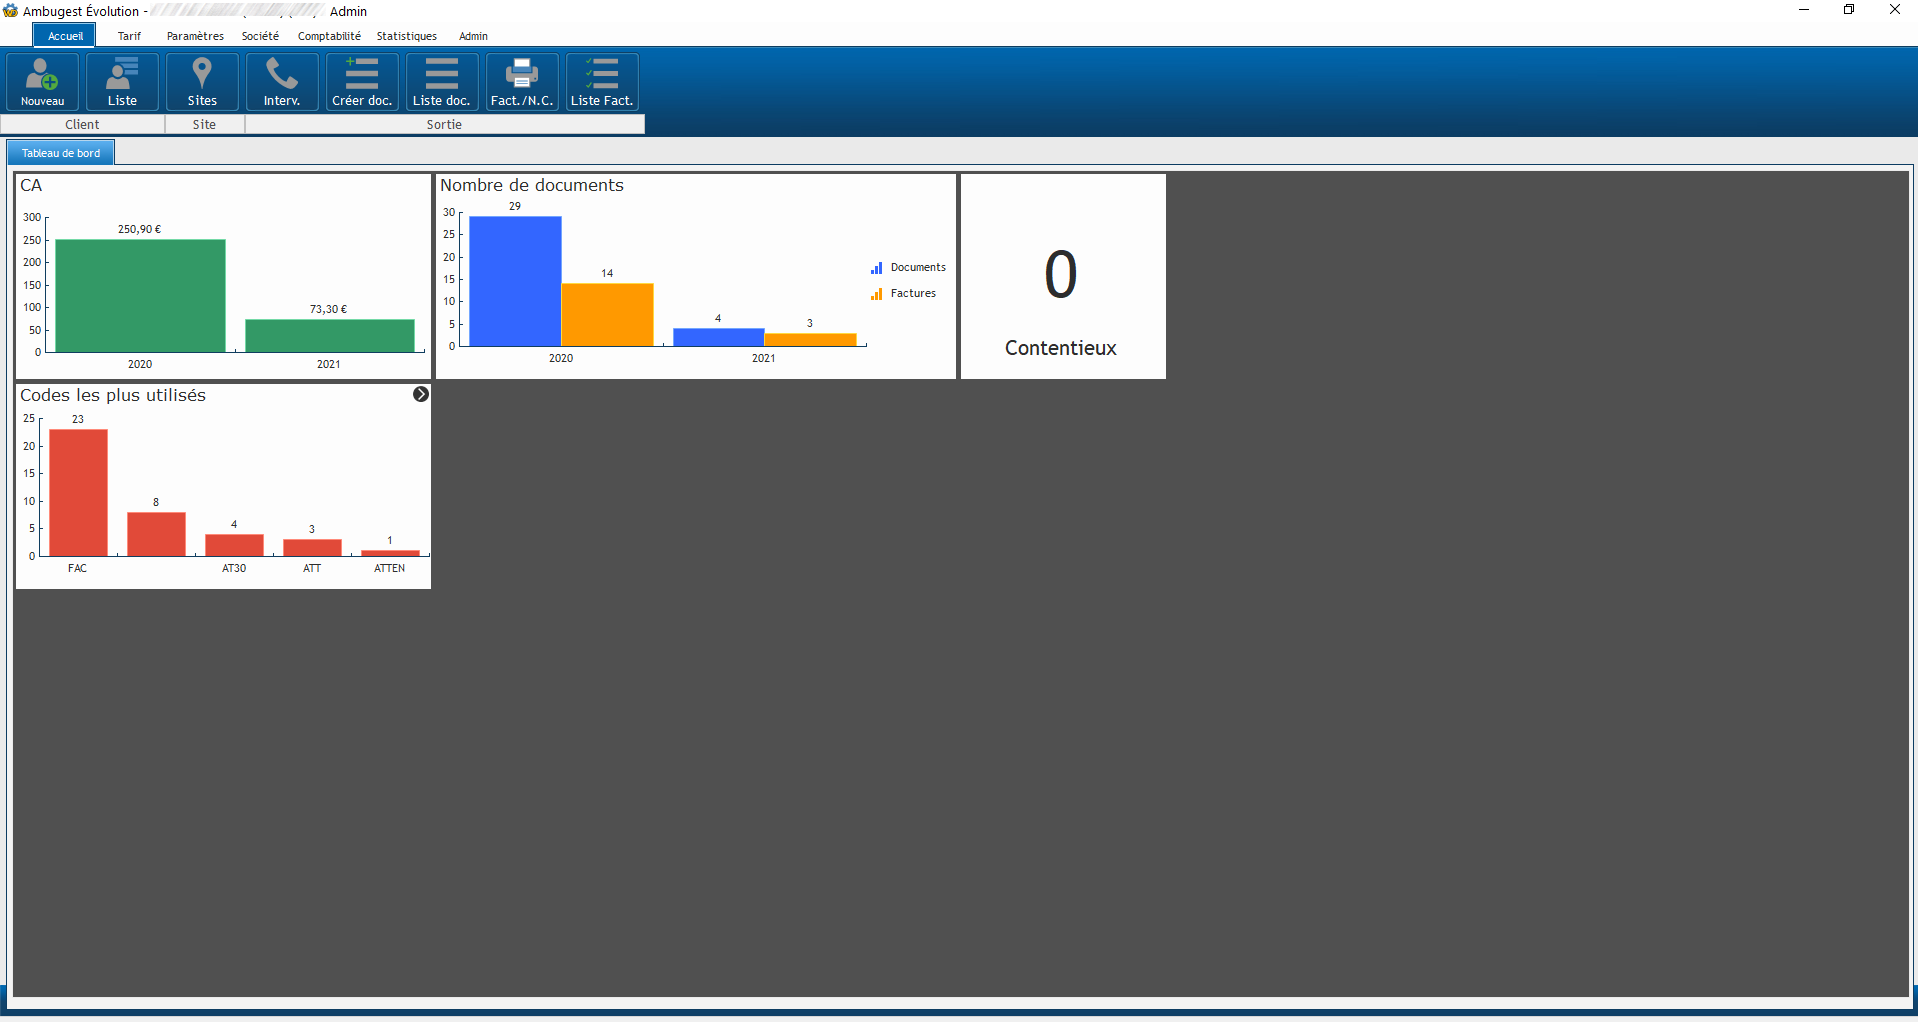Select the Tableau de bord tab
The height and width of the screenshot is (1022, 1918).
click(x=61, y=153)
